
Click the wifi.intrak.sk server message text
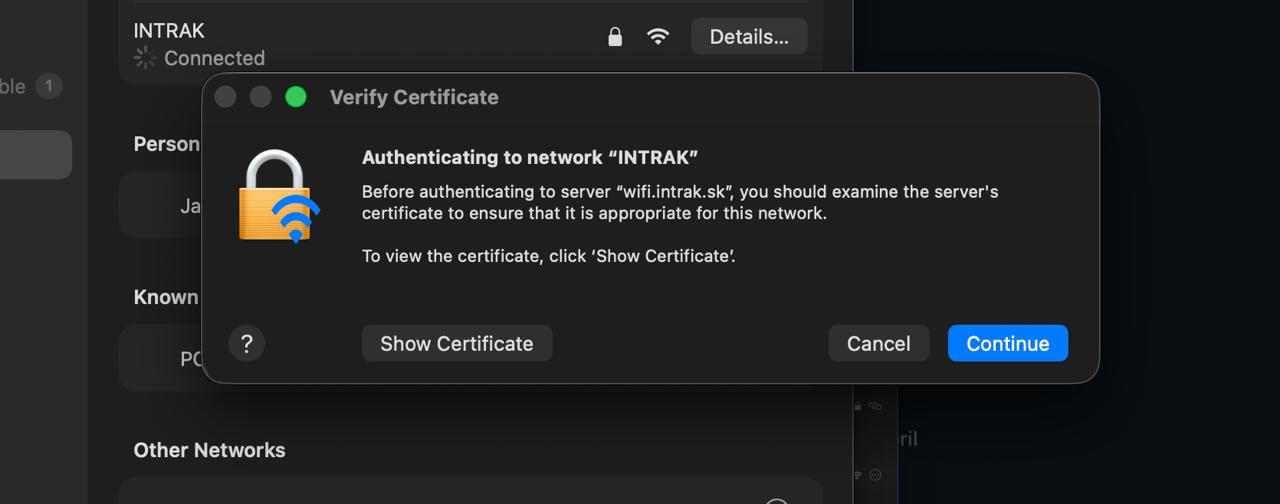680,202
